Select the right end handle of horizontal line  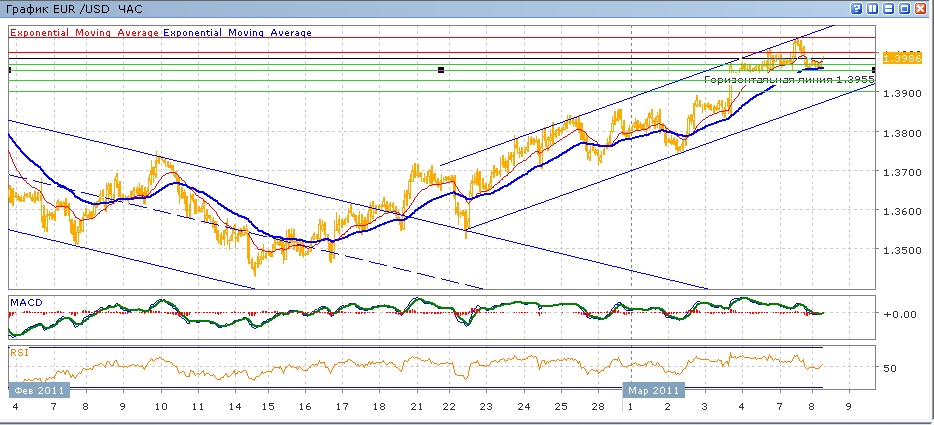point(875,69)
